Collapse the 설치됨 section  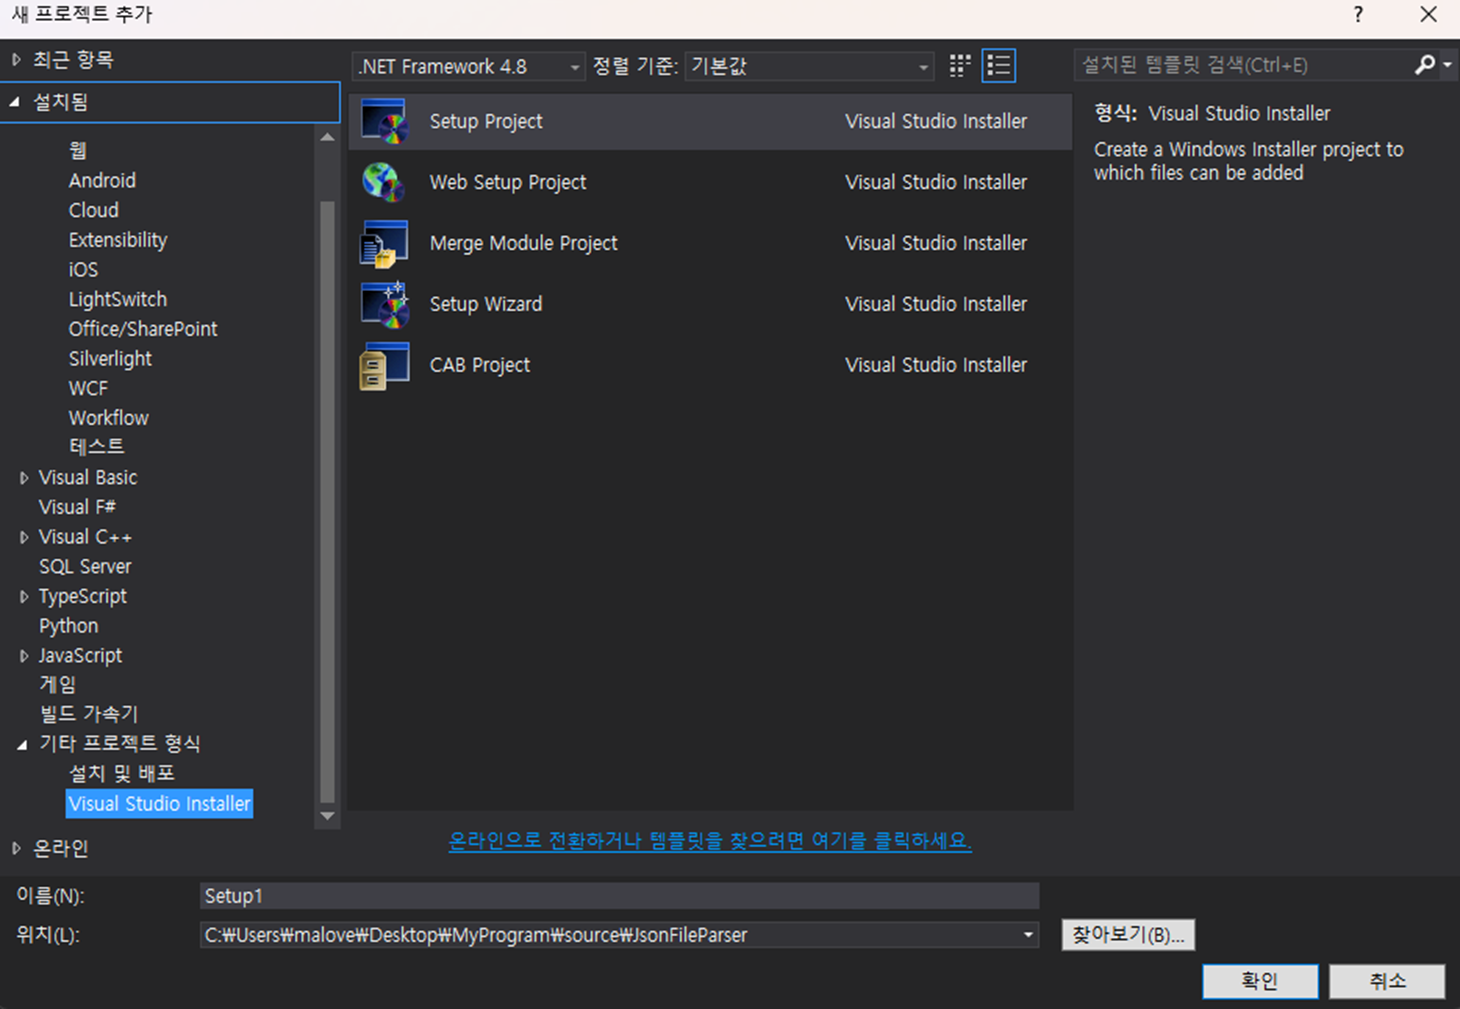15,102
